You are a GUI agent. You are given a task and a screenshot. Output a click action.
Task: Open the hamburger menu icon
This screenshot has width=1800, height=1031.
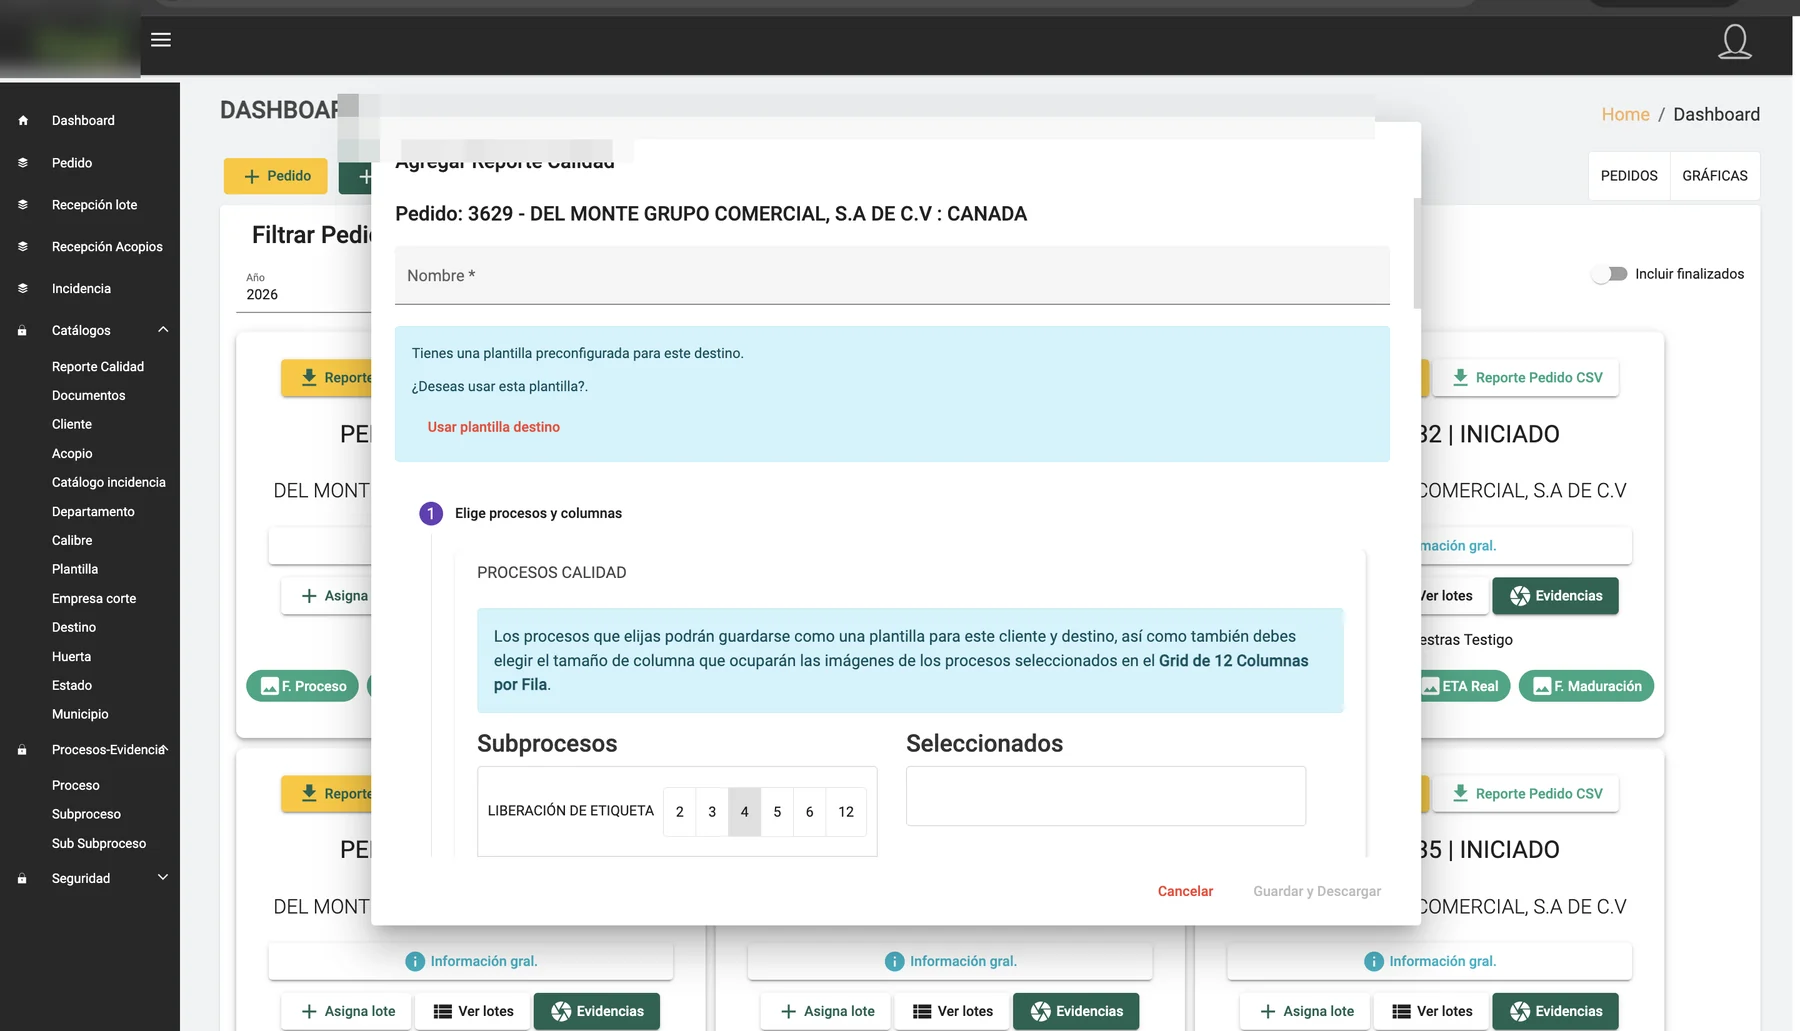pyautogui.click(x=161, y=40)
